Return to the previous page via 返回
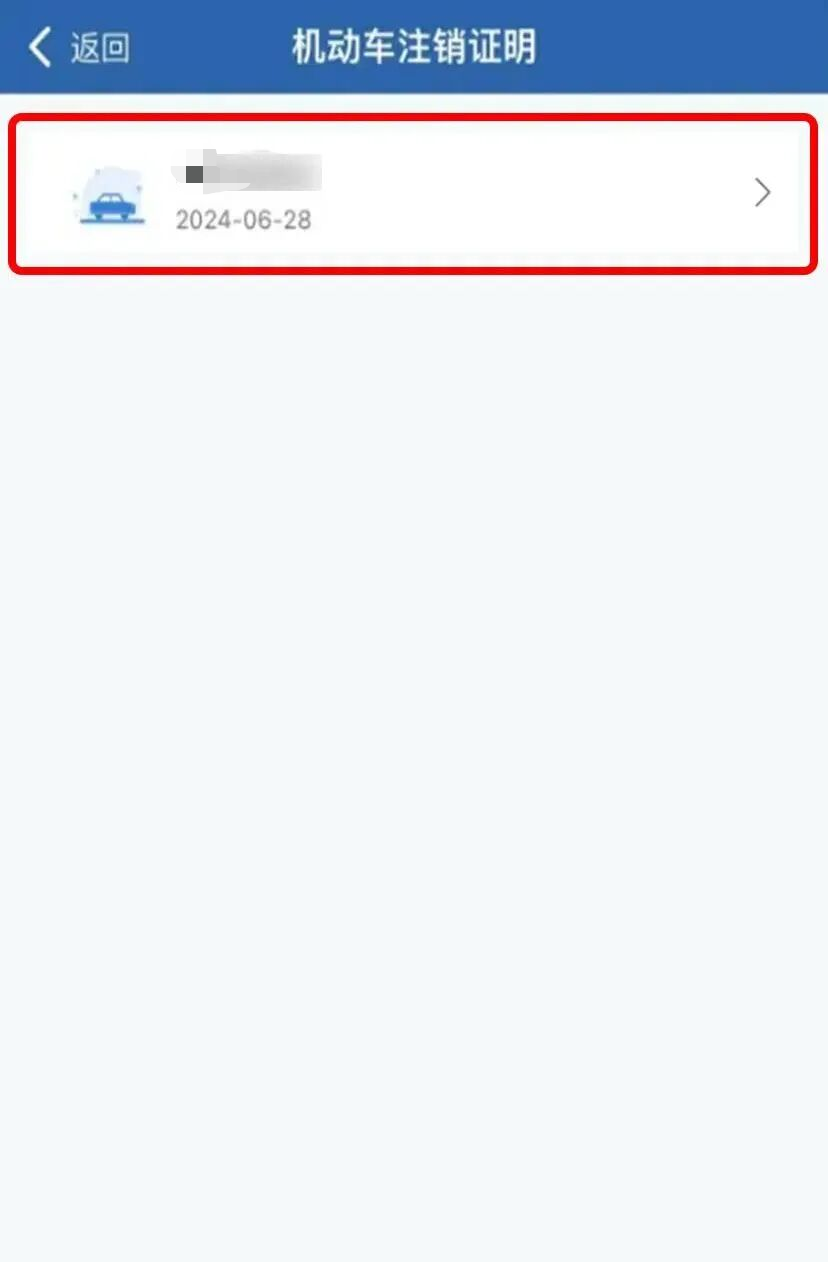828x1262 pixels. pos(100,47)
